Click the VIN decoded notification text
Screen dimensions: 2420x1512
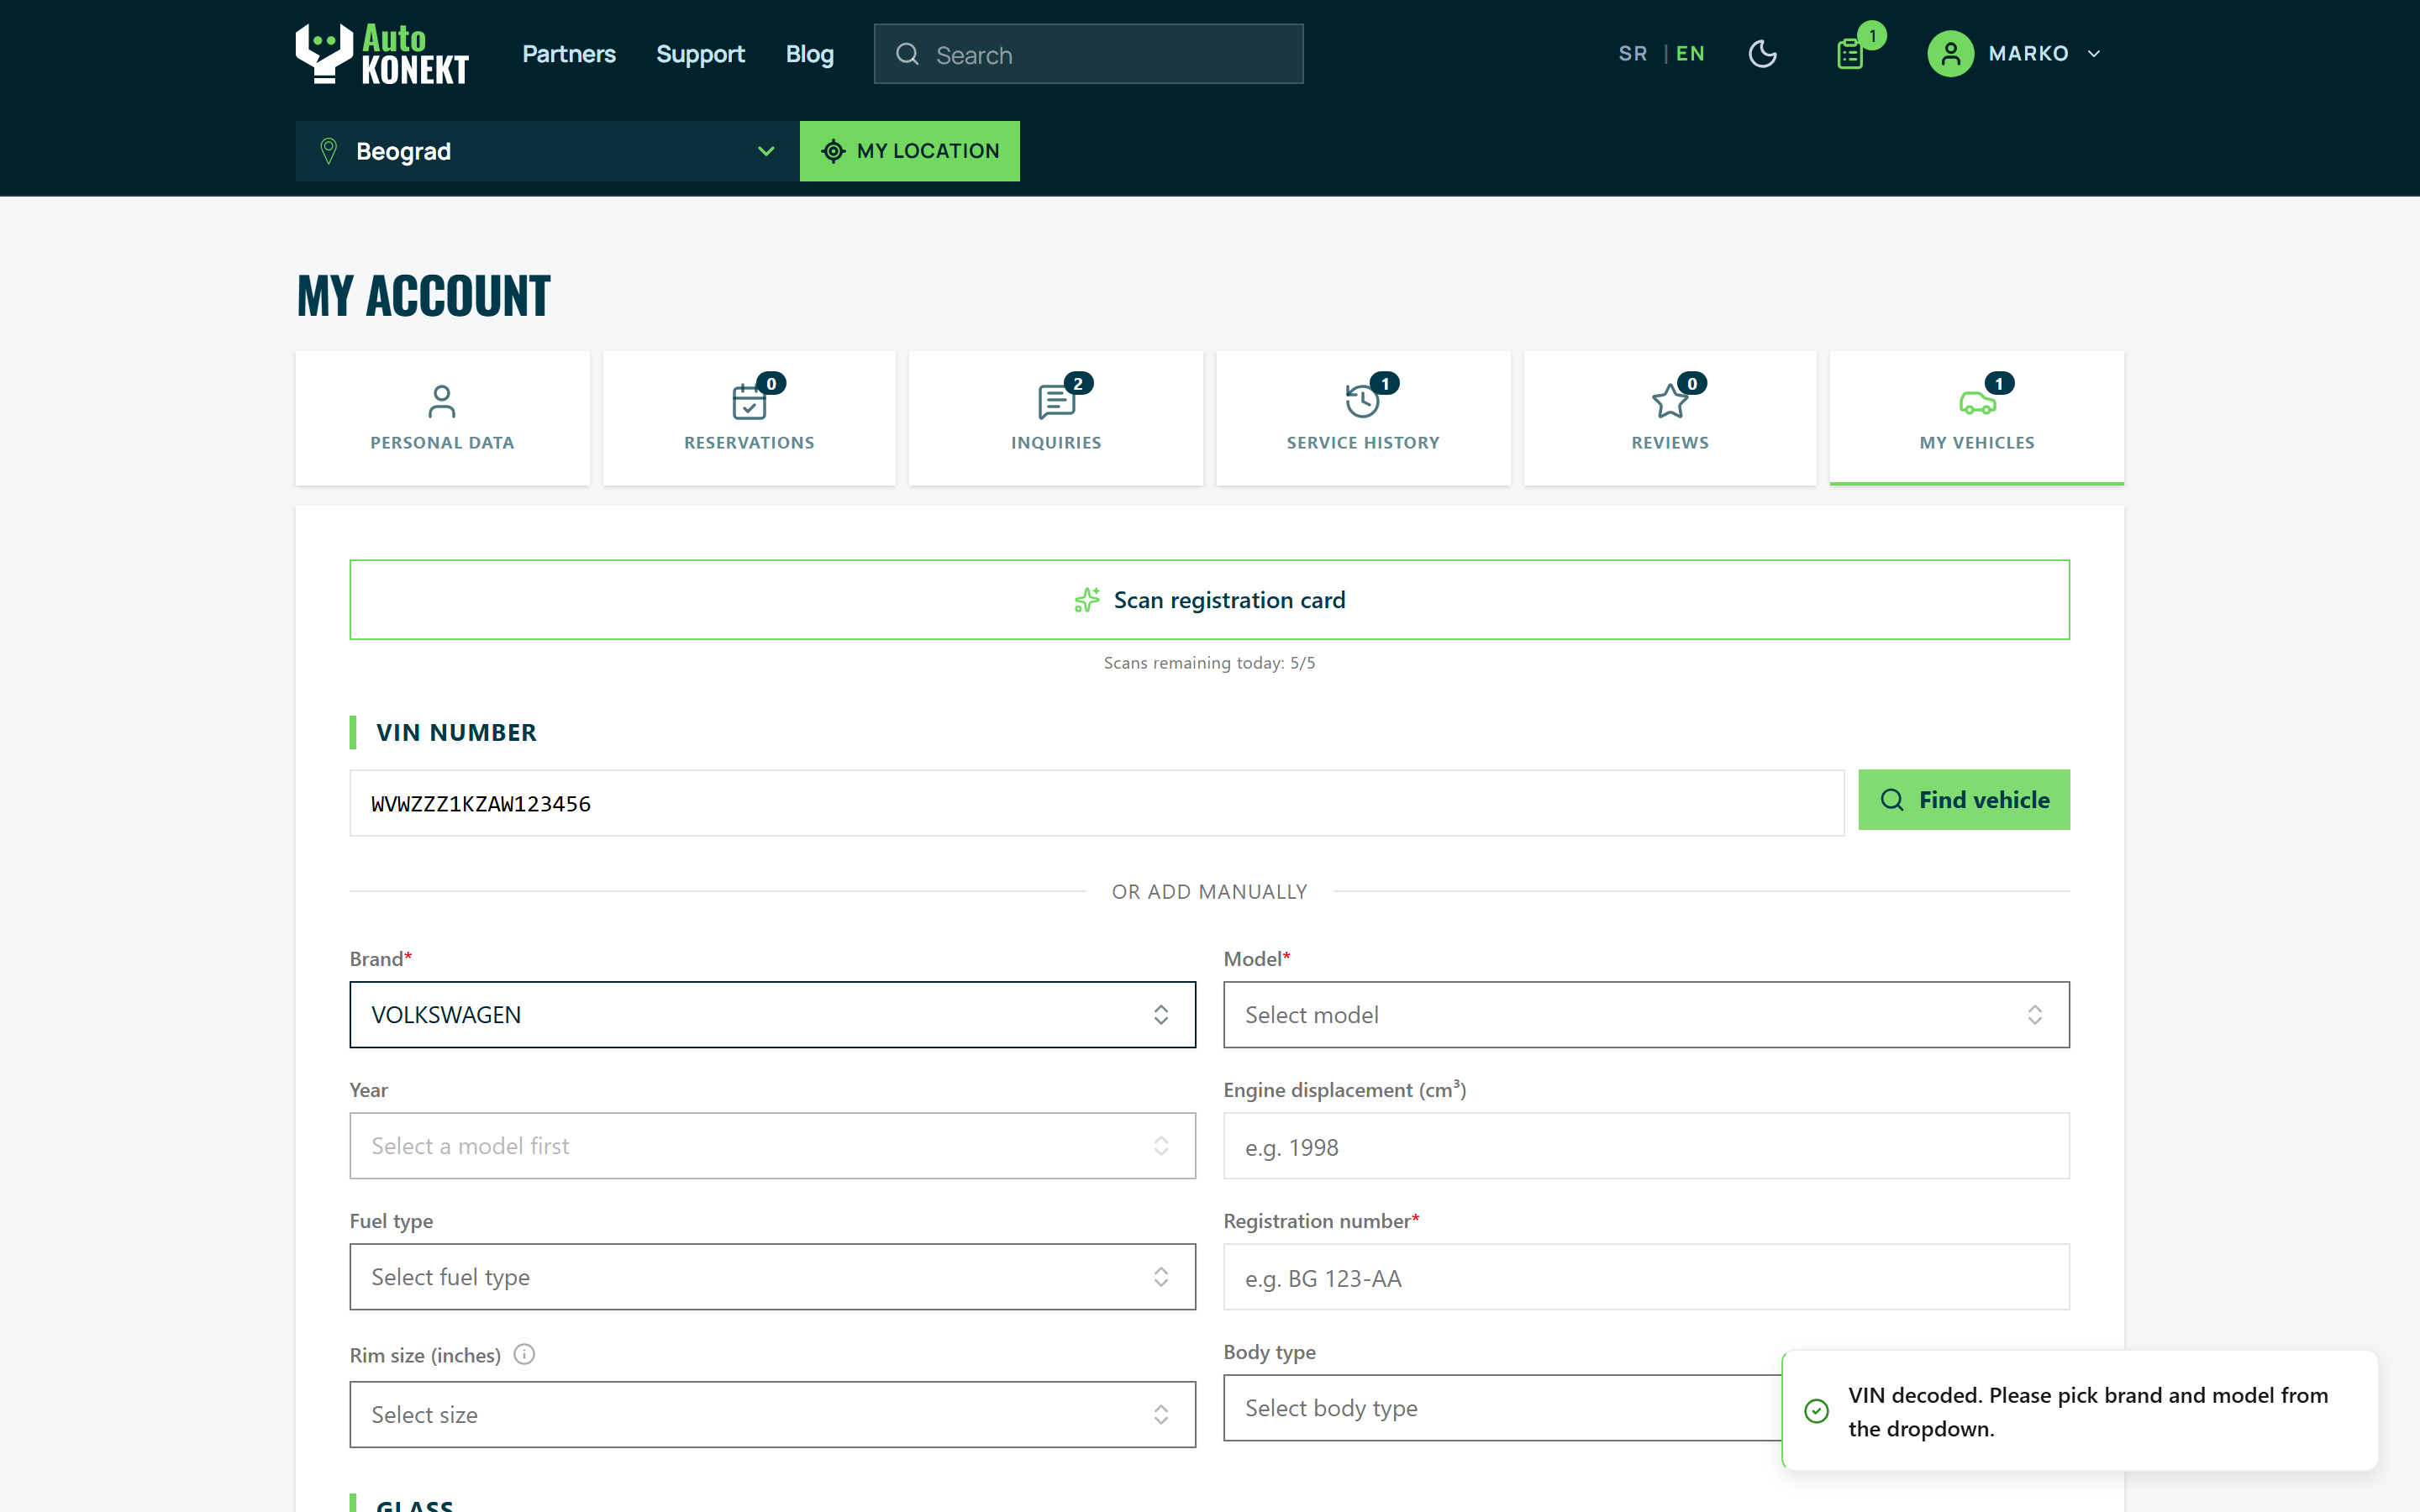tap(2088, 1412)
